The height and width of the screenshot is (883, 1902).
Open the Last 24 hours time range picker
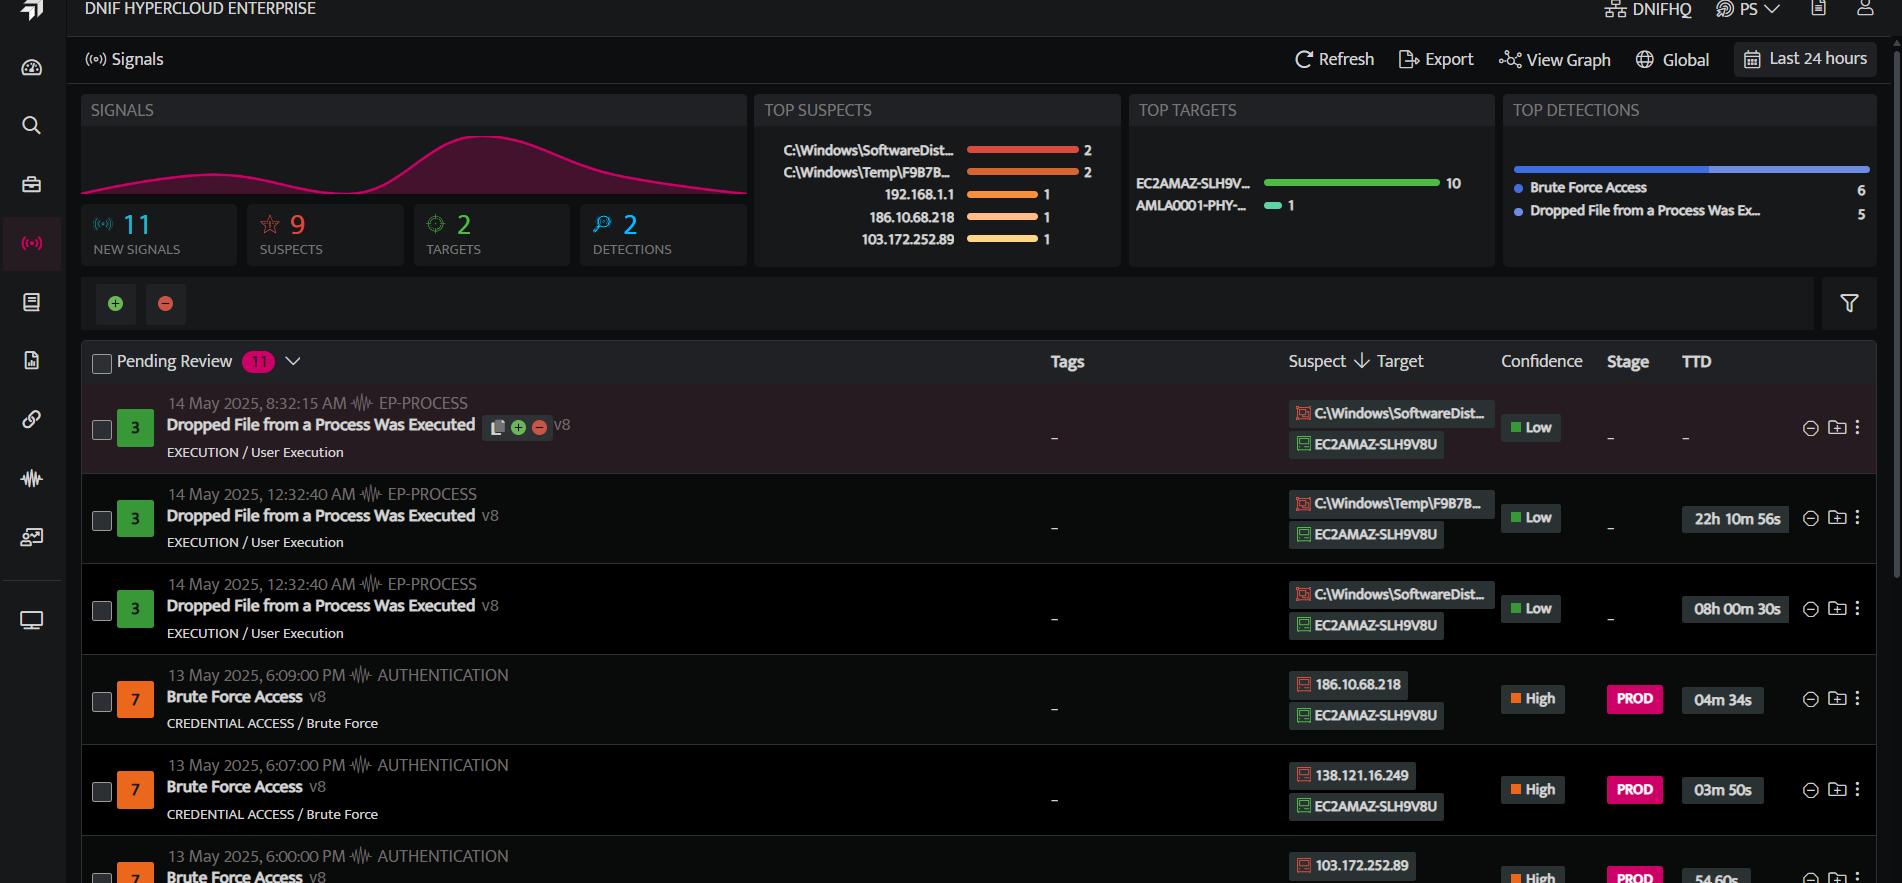pos(1805,59)
